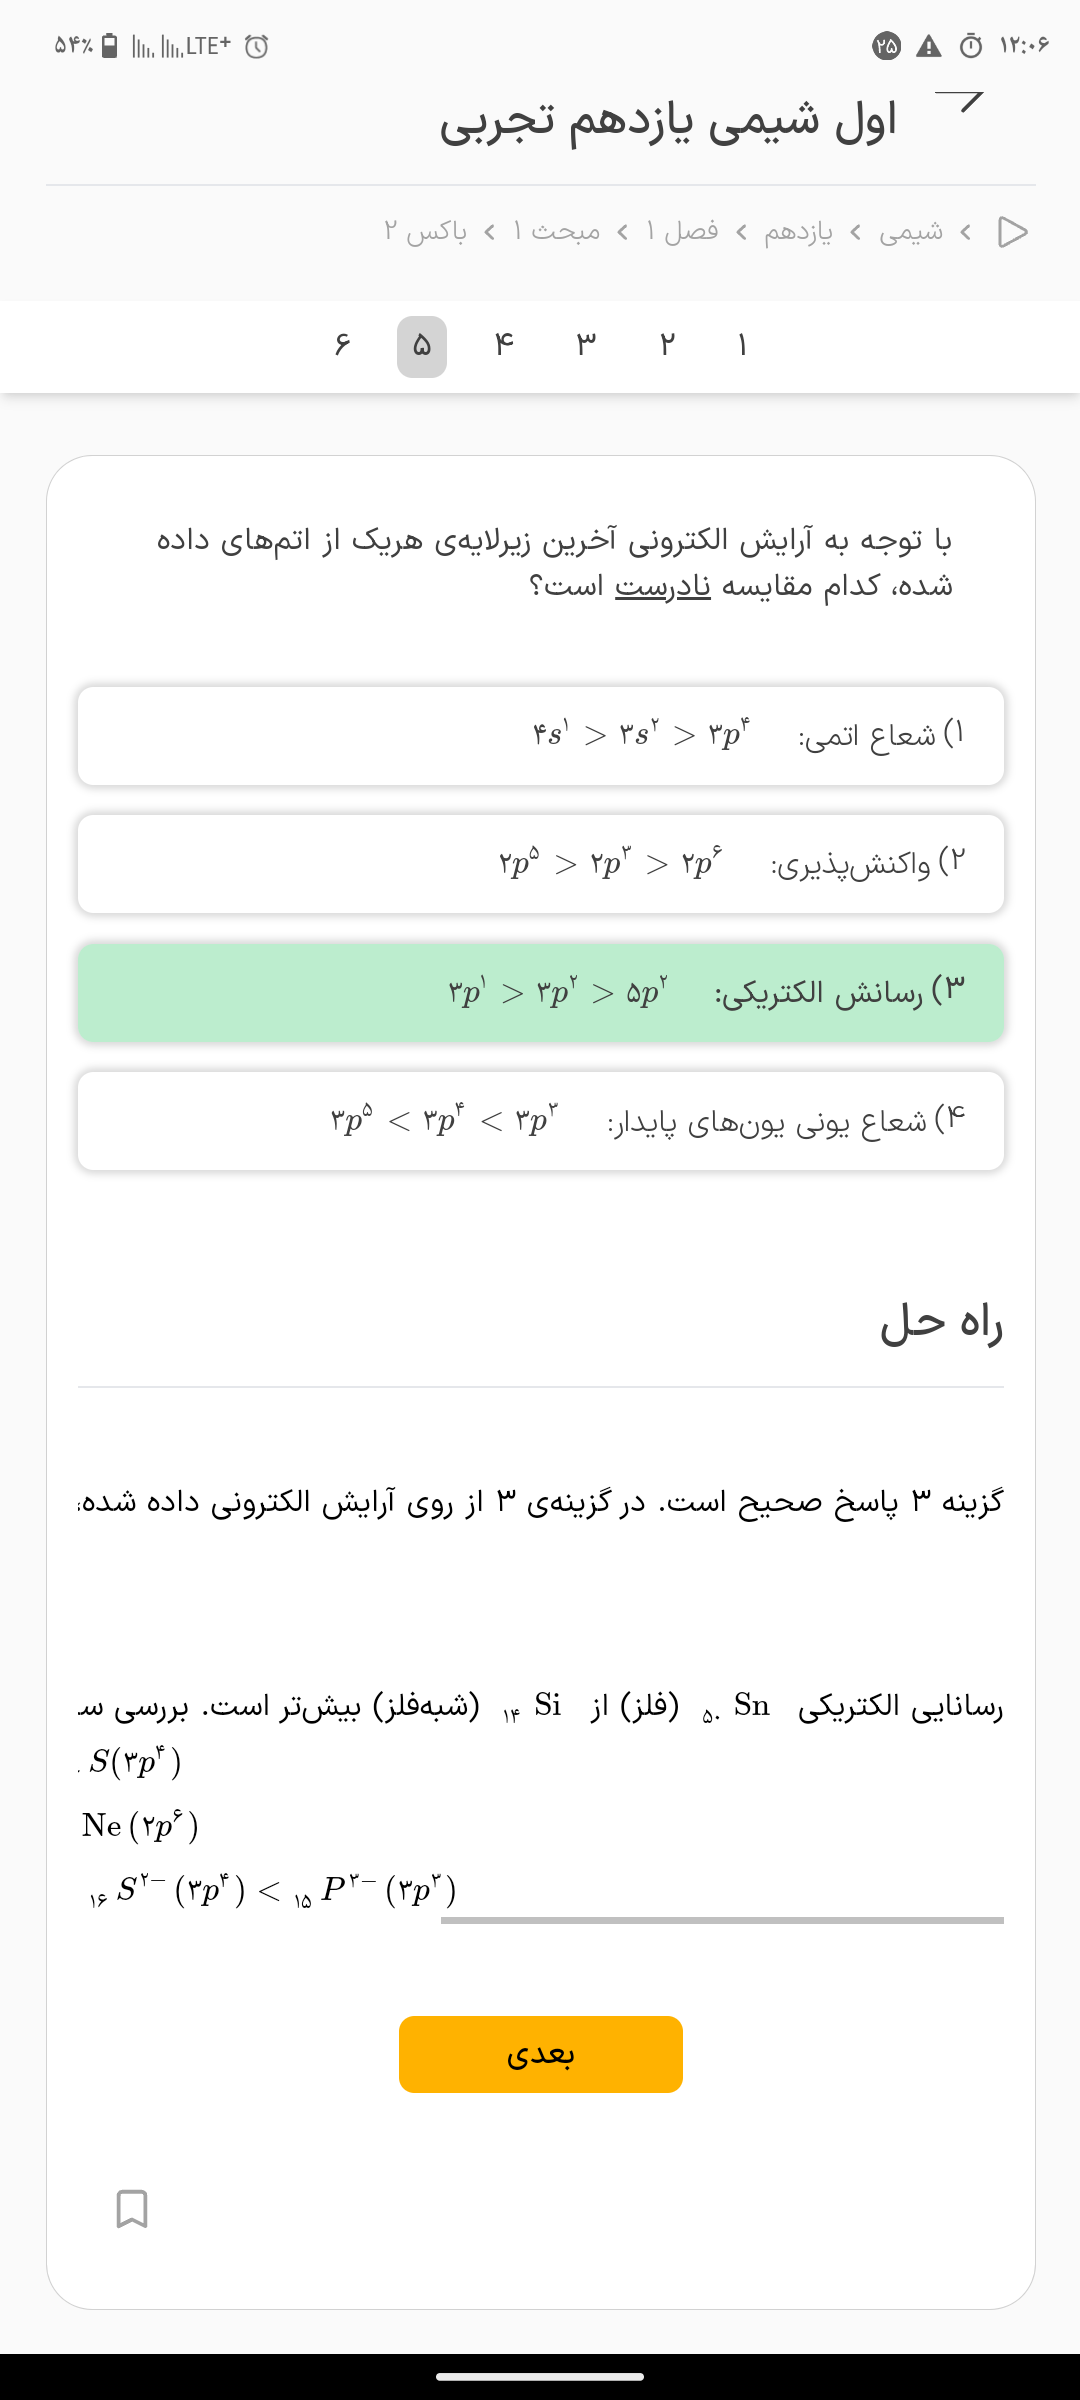Tap the notification count 25 badge
Viewport: 1080px width, 2400px height.
click(887, 46)
